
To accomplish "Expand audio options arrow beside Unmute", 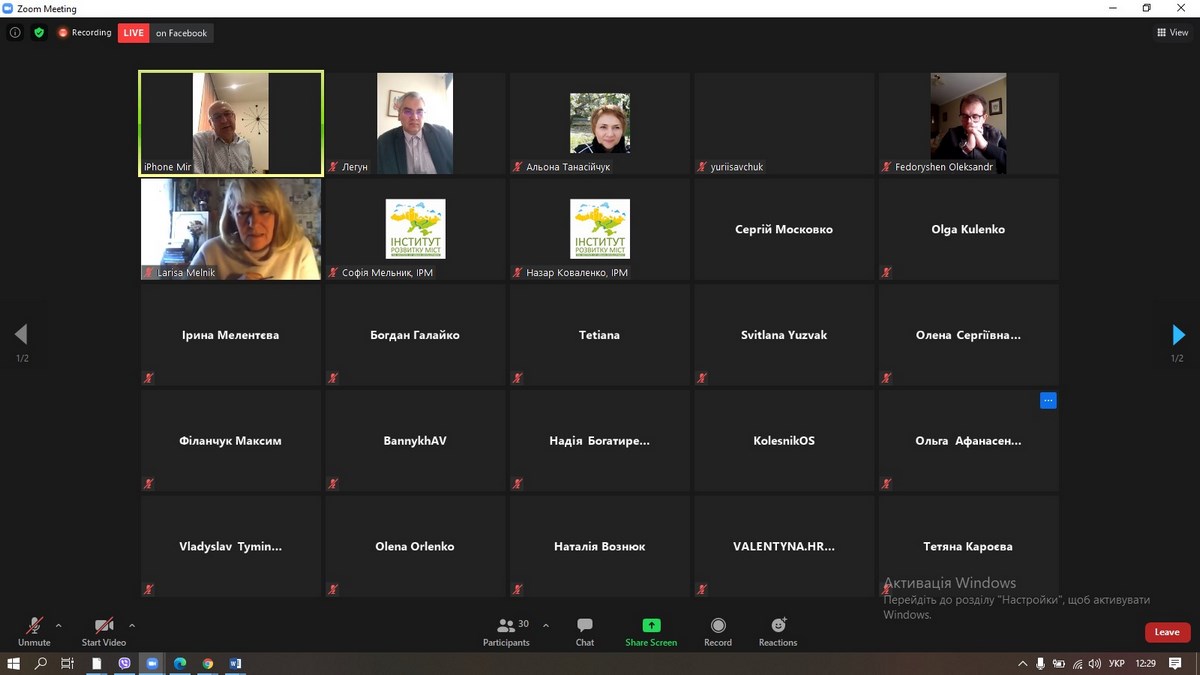I will coord(58,626).
